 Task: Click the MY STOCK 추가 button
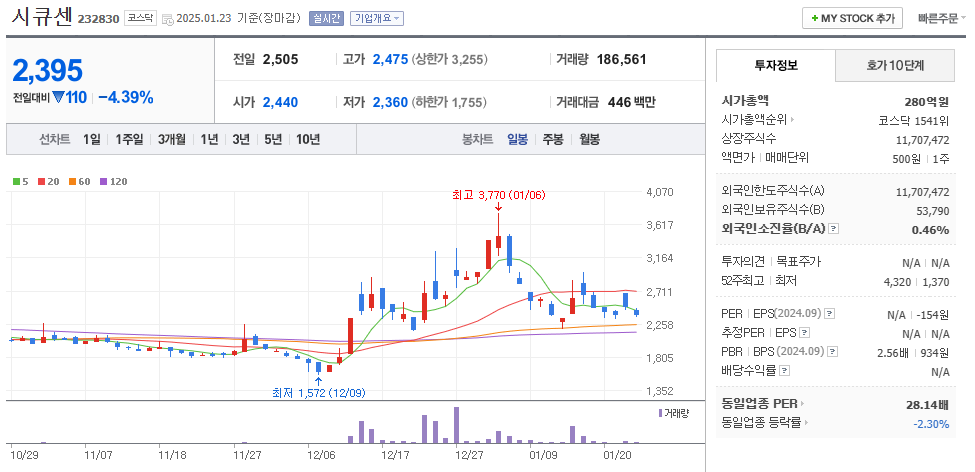point(852,18)
